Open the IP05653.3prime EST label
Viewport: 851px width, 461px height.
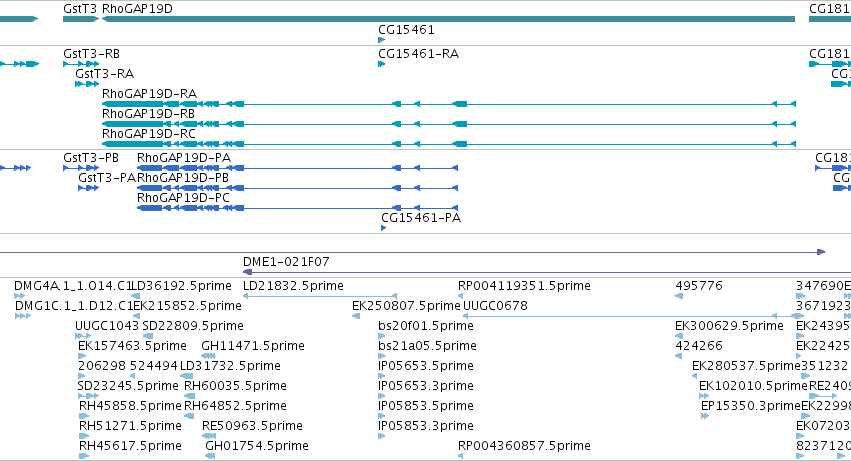pos(426,387)
